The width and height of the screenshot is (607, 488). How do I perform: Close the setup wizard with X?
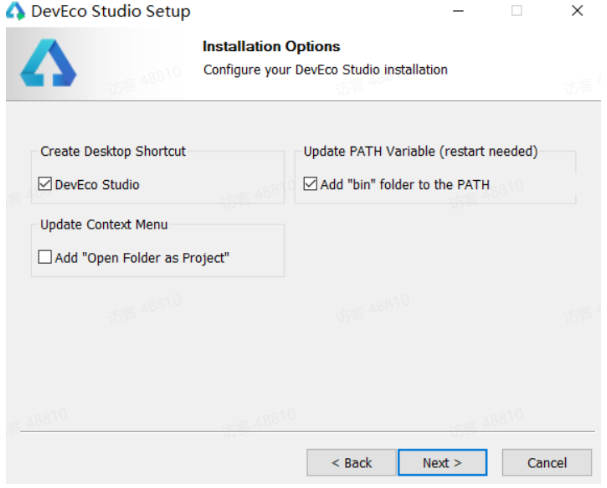[577, 12]
